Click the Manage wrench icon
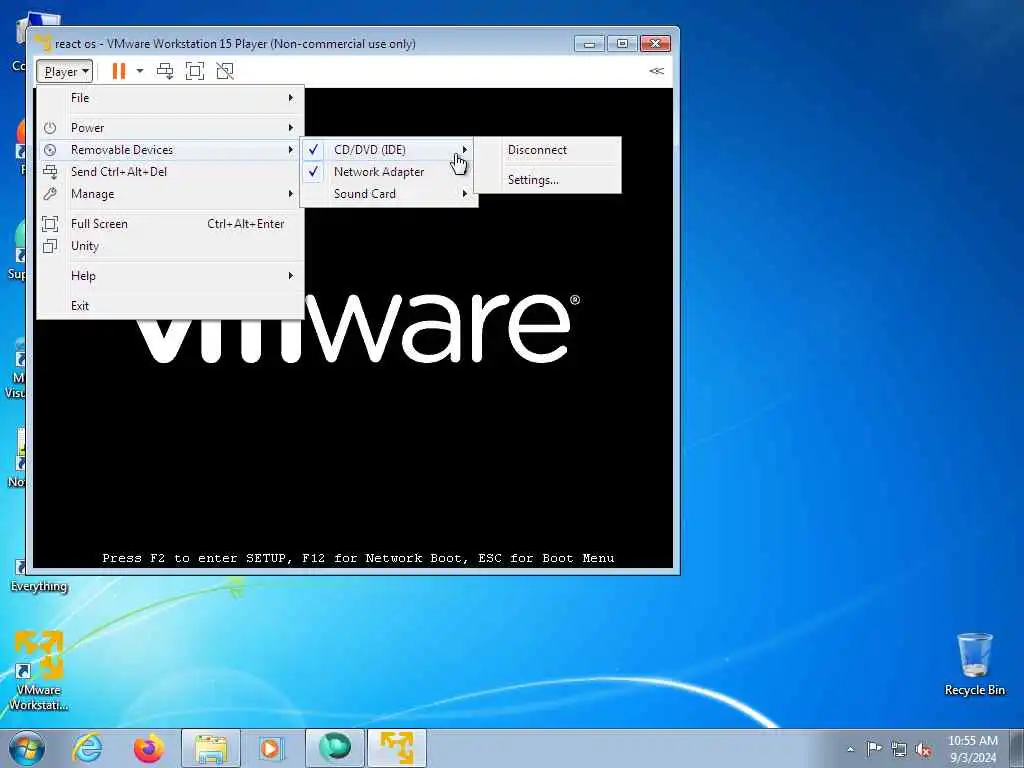This screenshot has height=768, width=1024. pyautogui.click(x=50, y=194)
